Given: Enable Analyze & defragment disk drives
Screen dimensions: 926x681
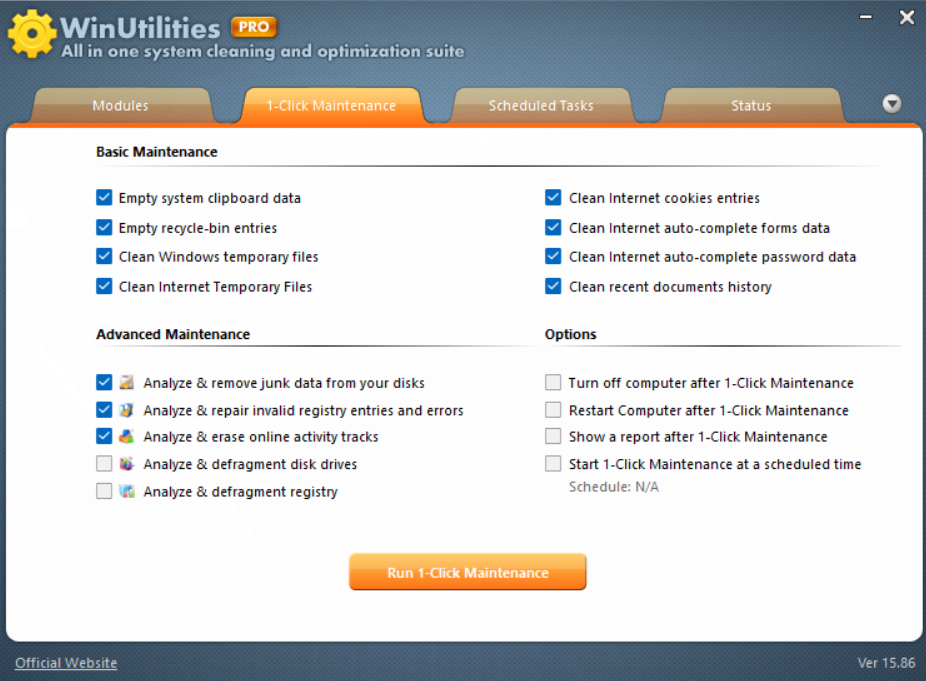Looking at the screenshot, I should coord(104,464).
